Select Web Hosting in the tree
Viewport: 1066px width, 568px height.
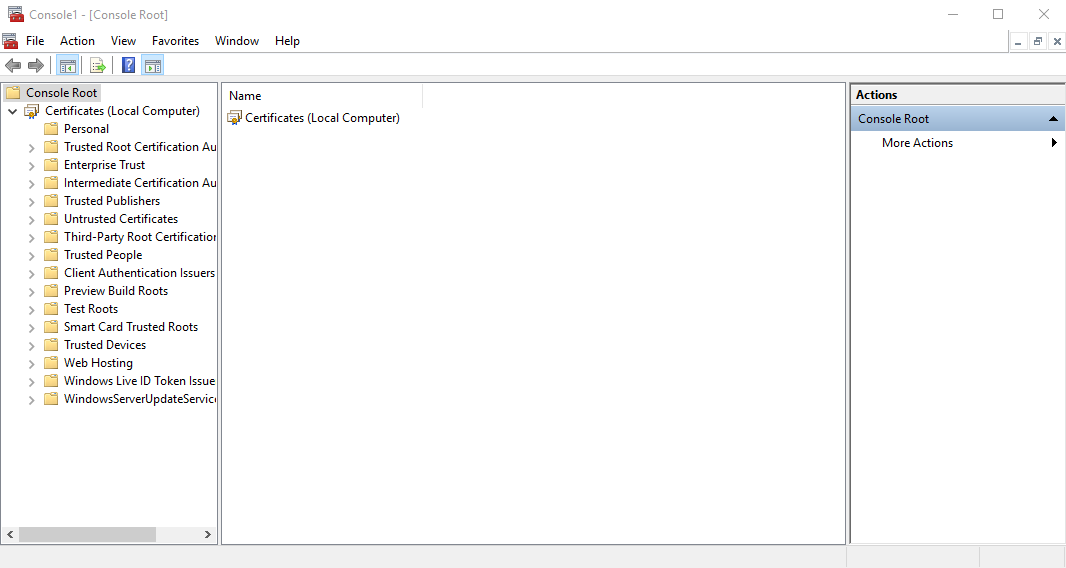pos(98,363)
